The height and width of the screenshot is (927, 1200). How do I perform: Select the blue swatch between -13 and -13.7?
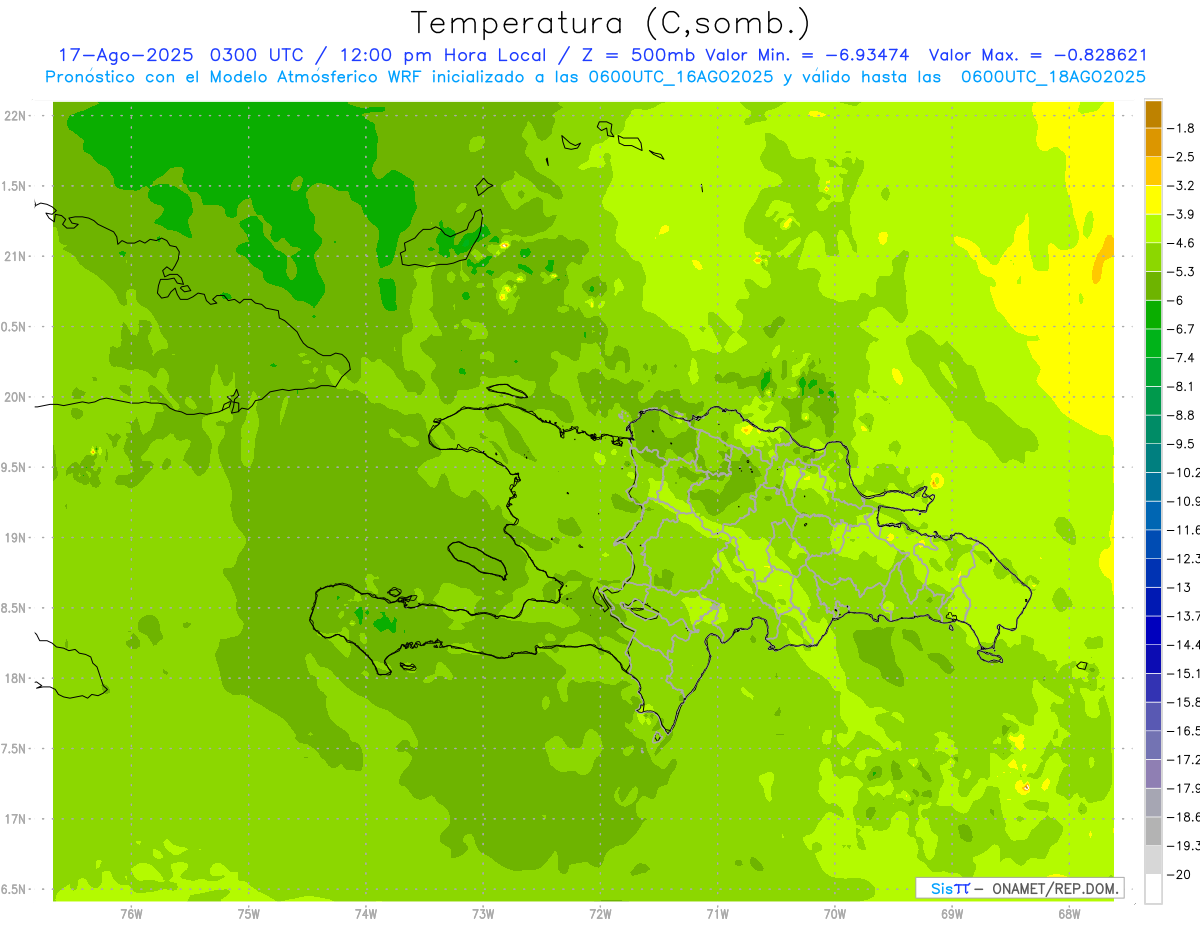(1154, 601)
